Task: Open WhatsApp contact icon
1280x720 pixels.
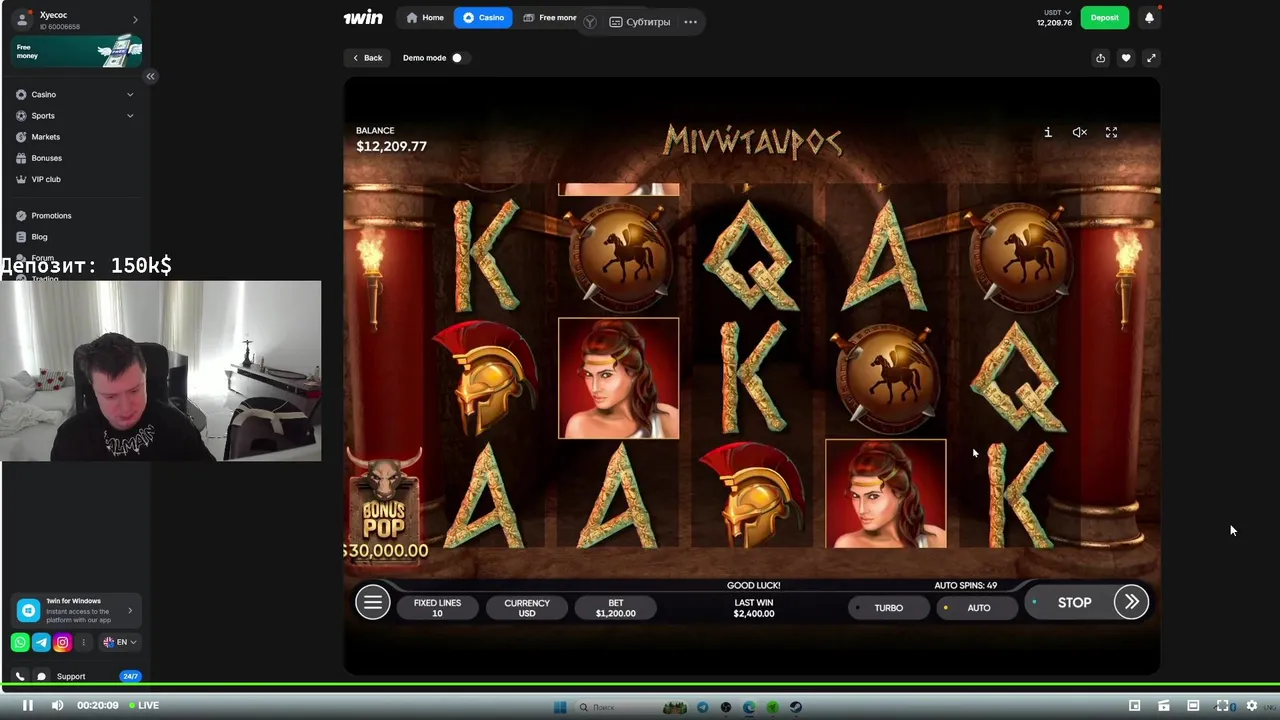Action: [x=20, y=642]
